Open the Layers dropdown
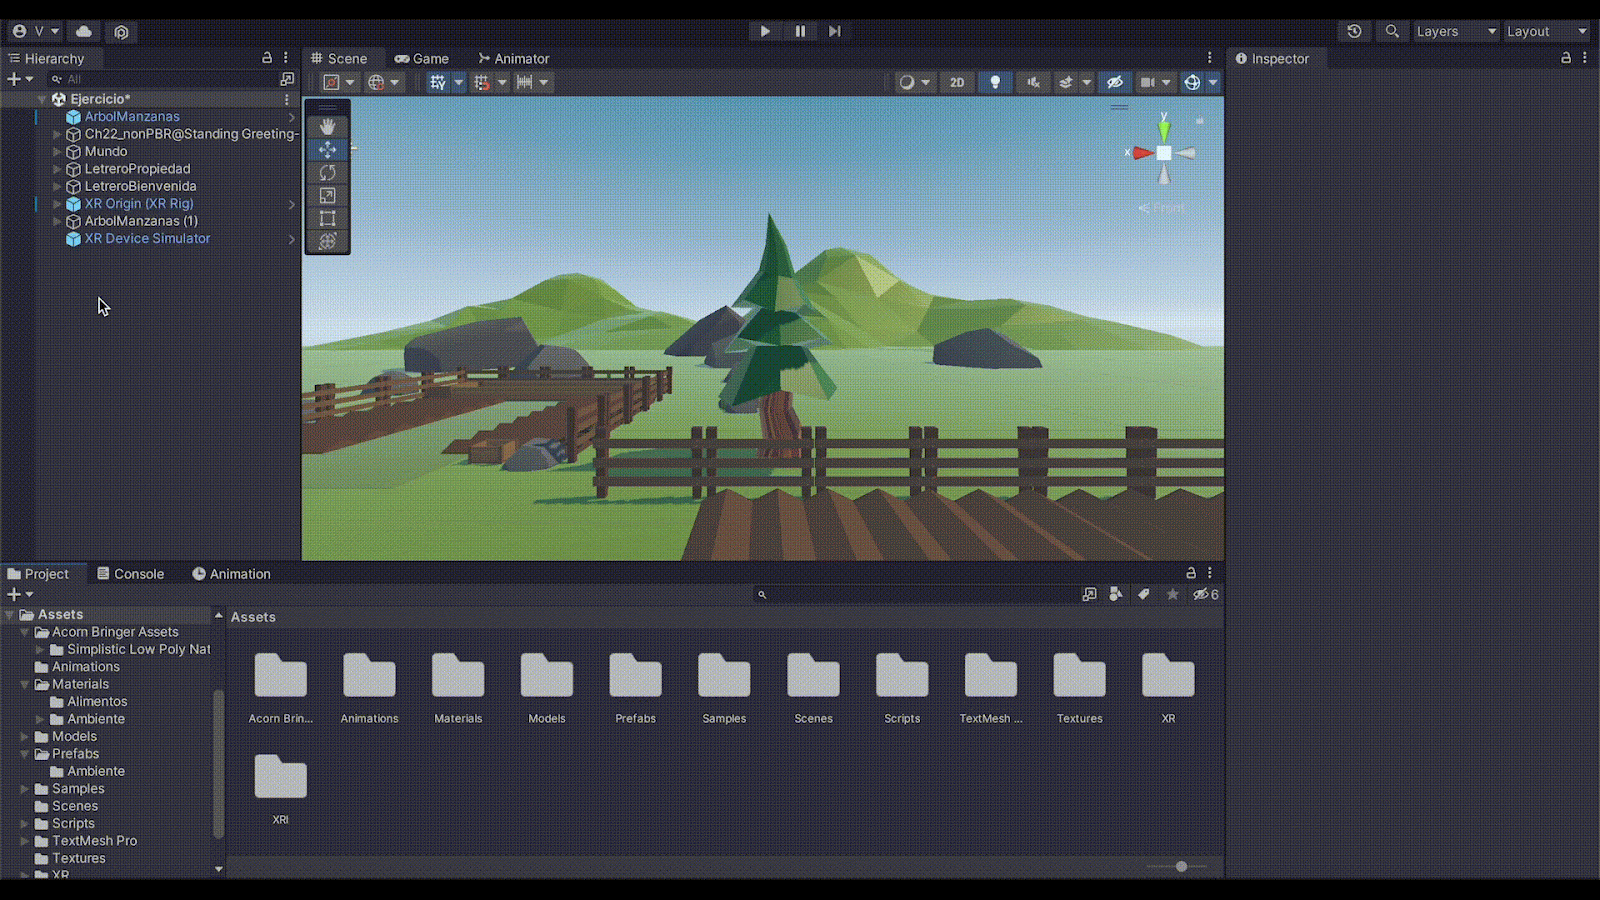The image size is (1600, 900). pyautogui.click(x=1455, y=31)
